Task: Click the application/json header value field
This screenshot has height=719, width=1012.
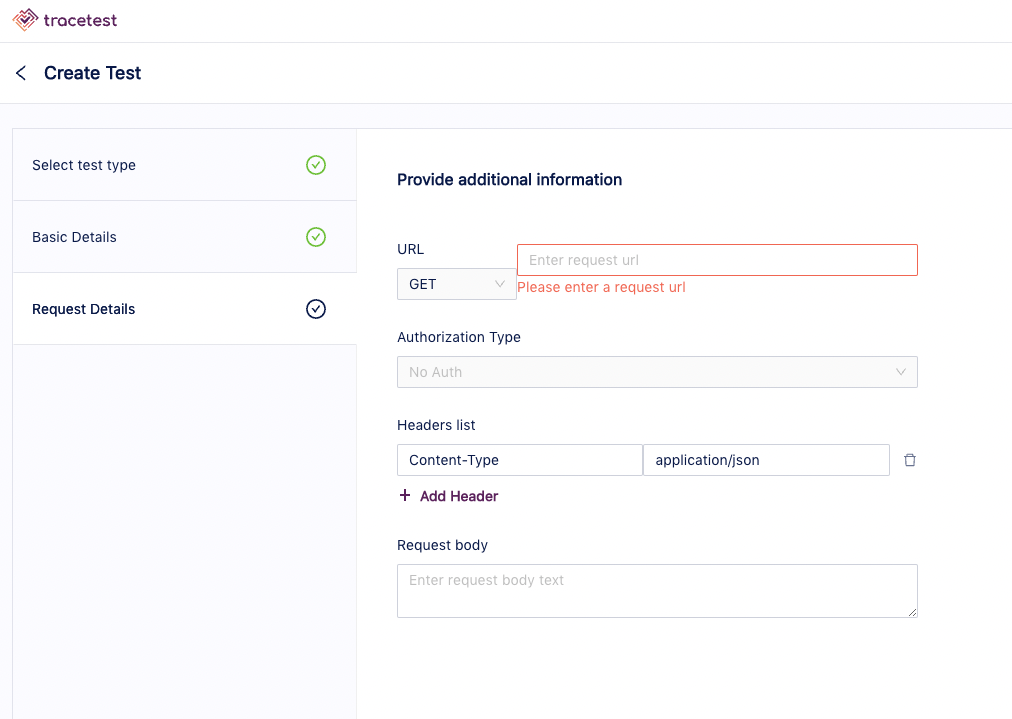Action: [766, 460]
